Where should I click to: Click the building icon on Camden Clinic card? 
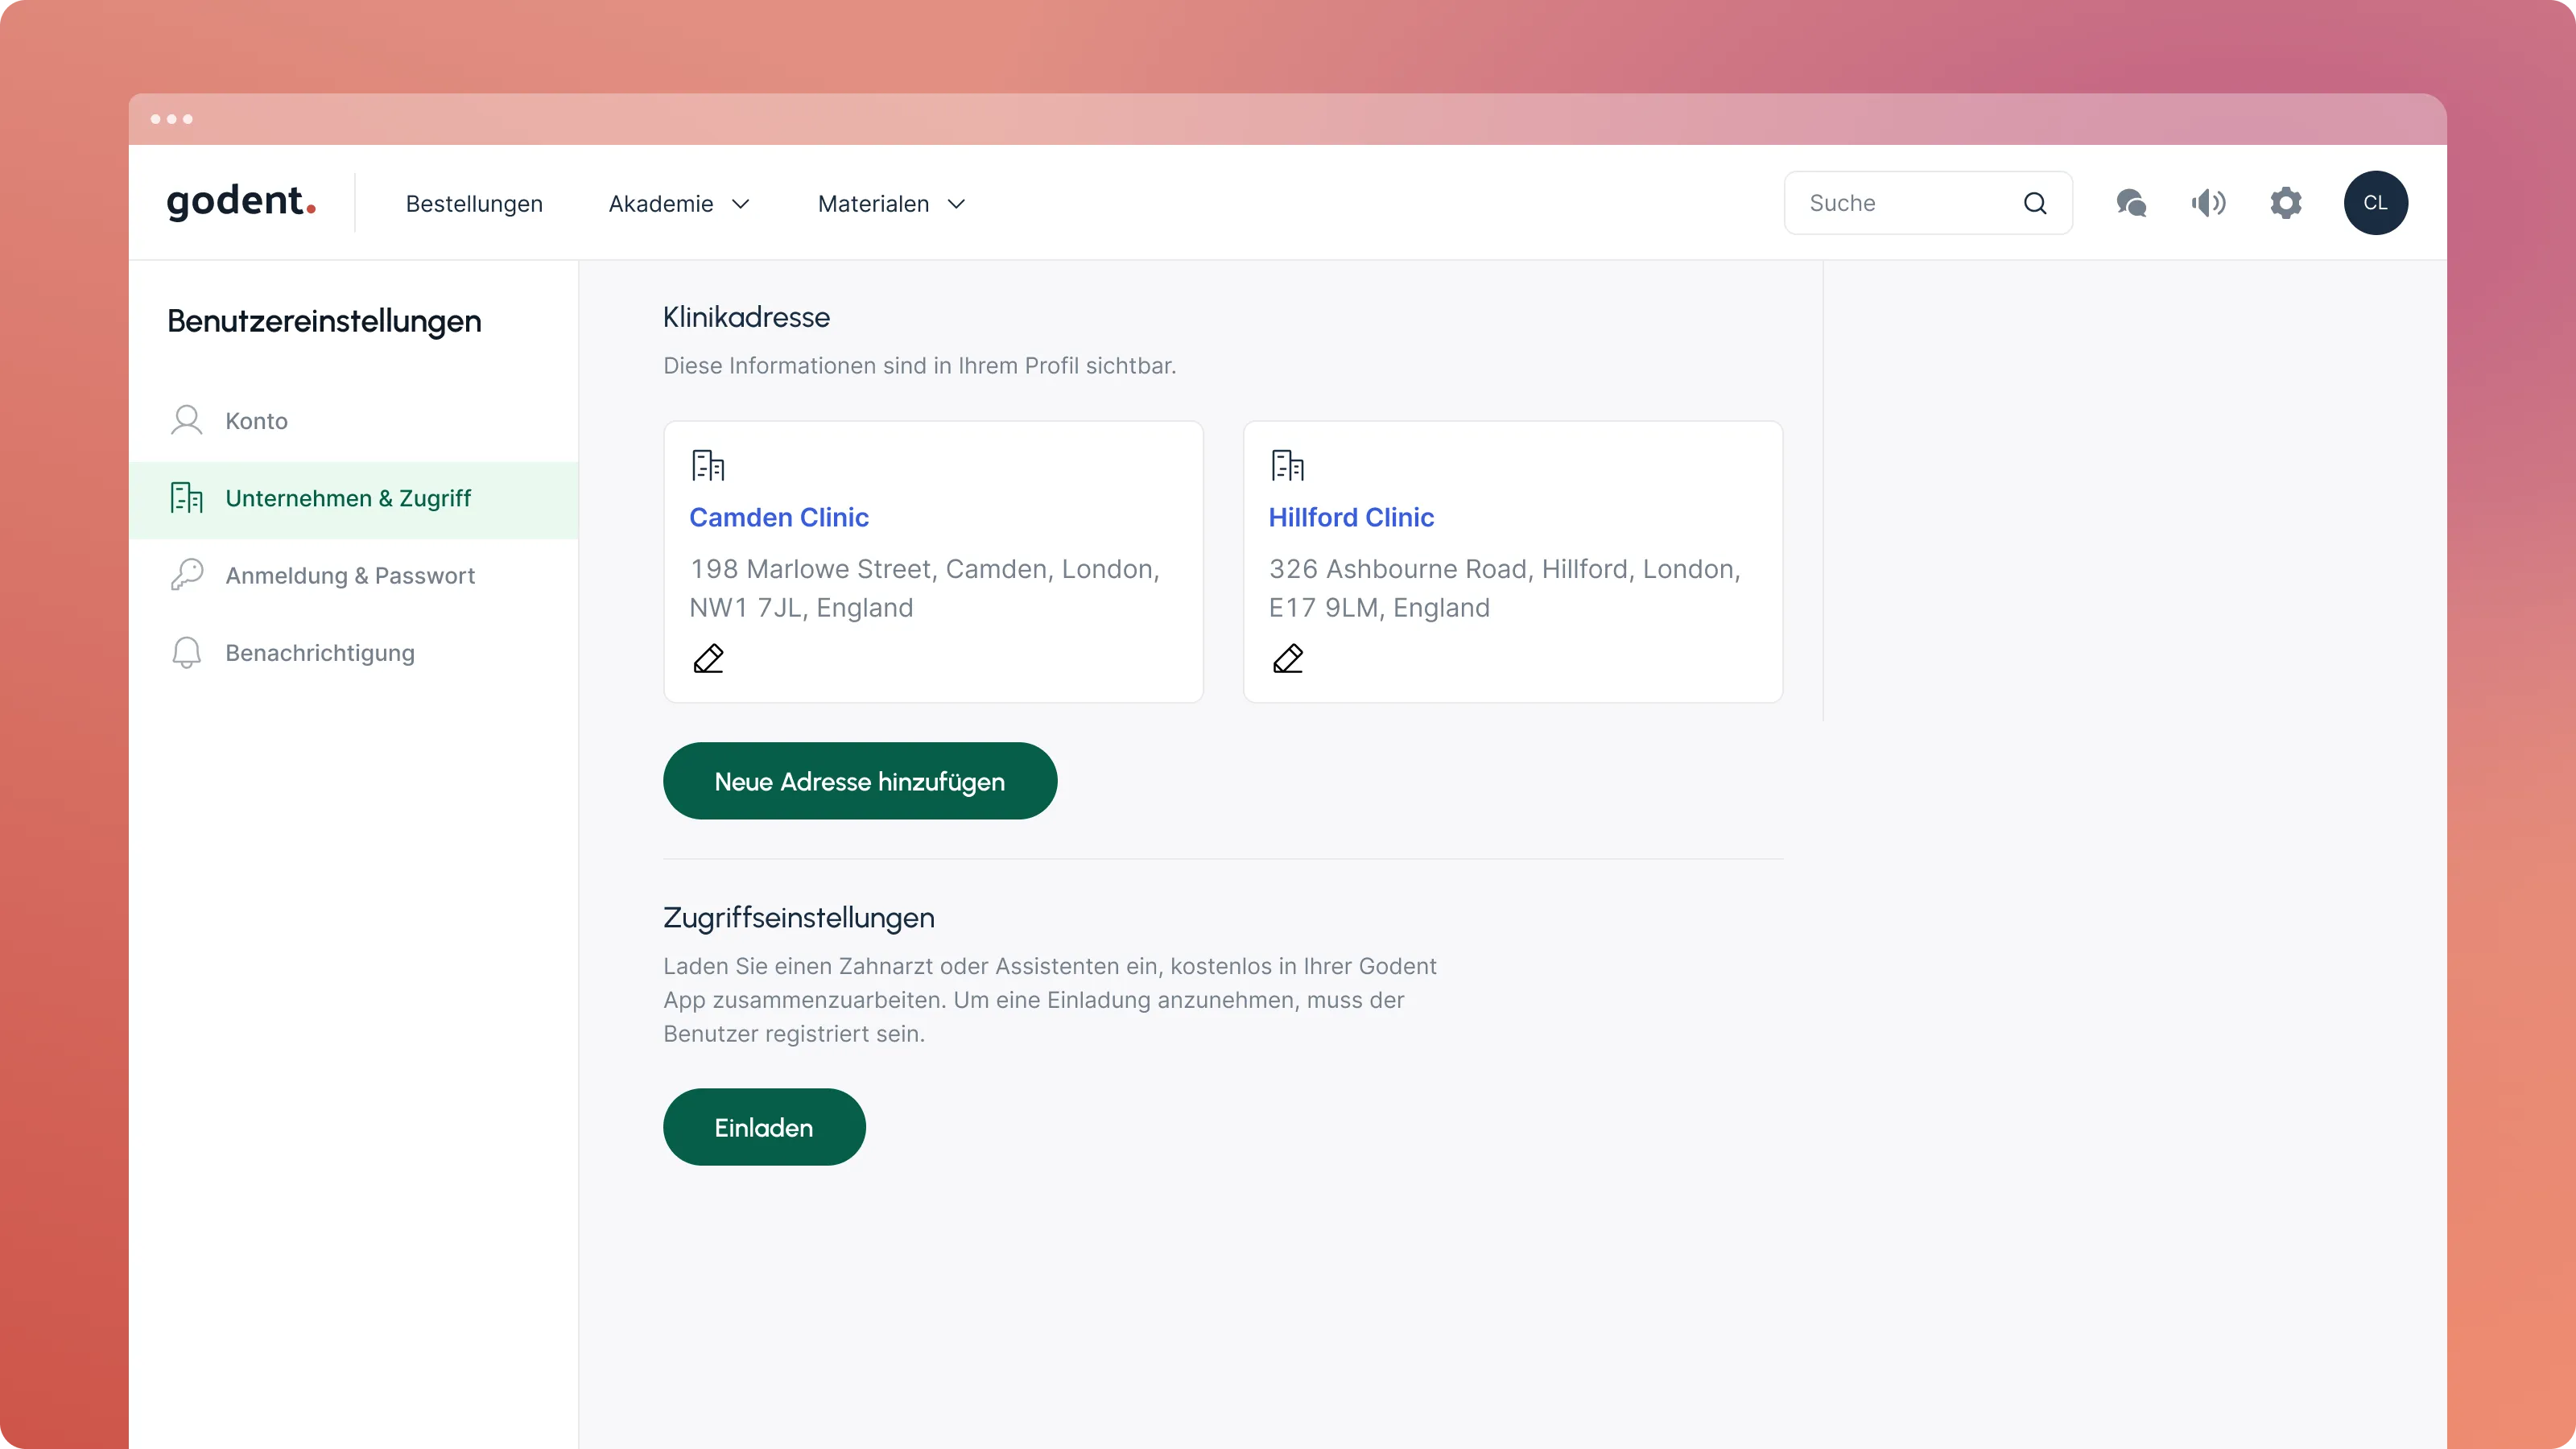708,465
